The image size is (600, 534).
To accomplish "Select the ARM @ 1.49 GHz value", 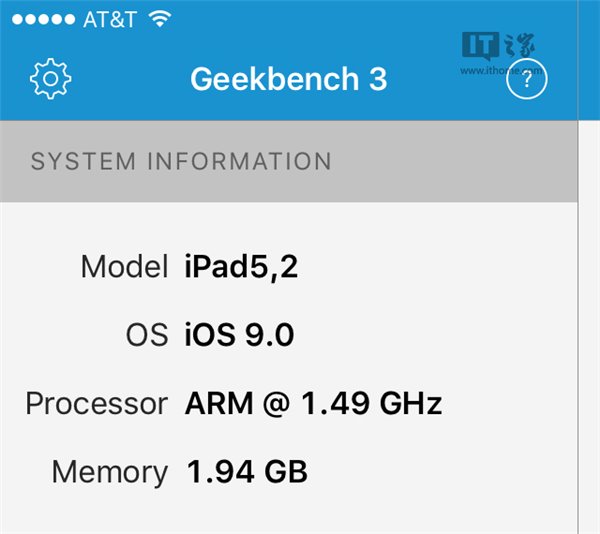I will 313,404.
